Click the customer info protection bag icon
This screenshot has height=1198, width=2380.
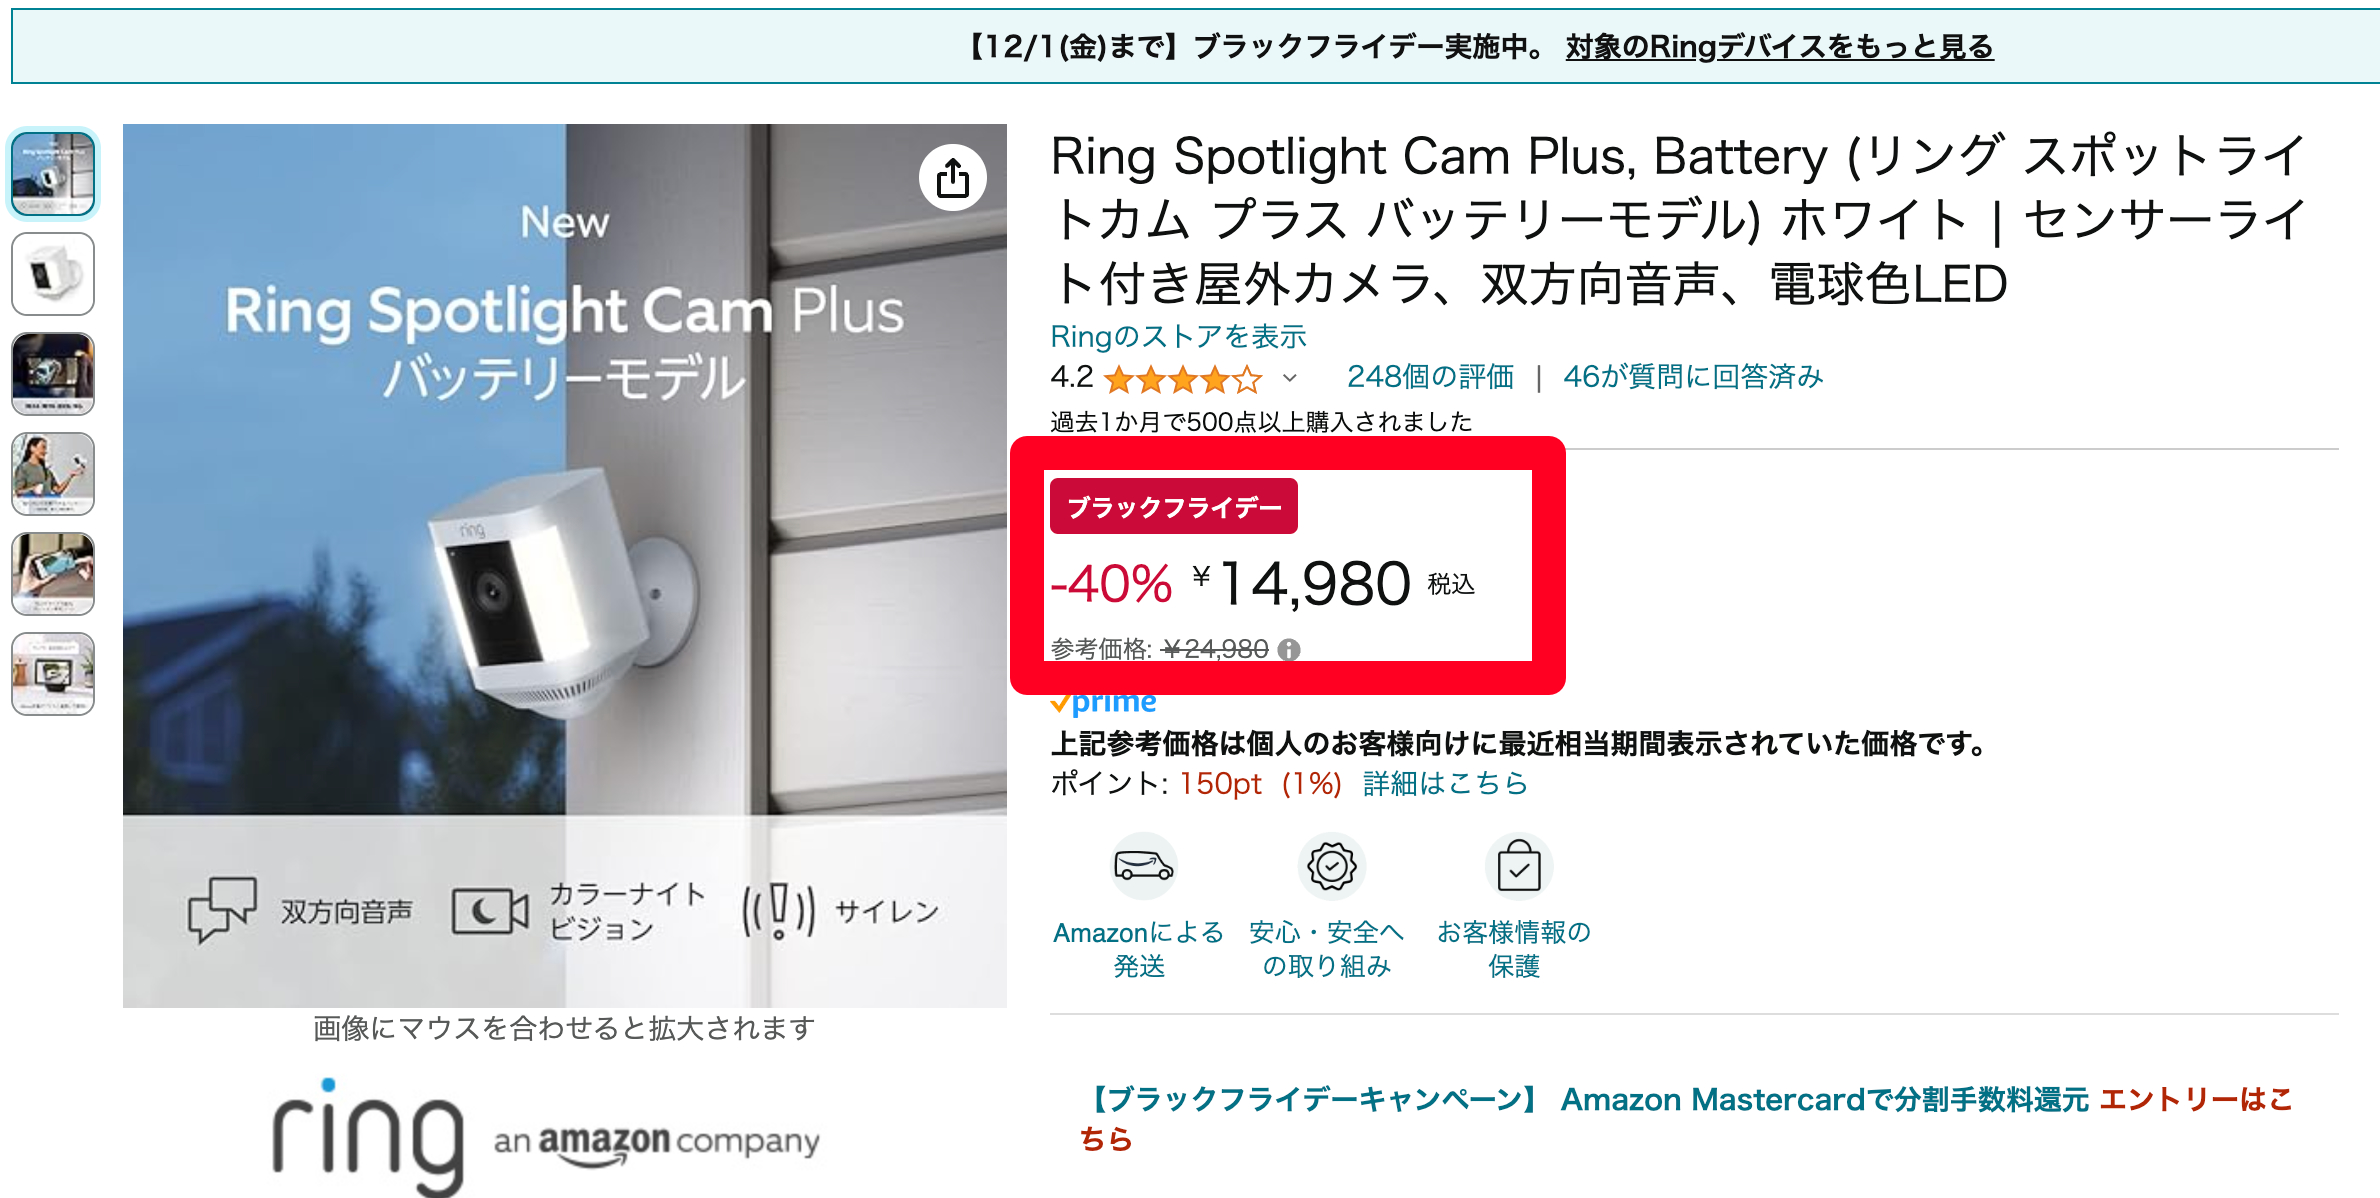(1518, 866)
